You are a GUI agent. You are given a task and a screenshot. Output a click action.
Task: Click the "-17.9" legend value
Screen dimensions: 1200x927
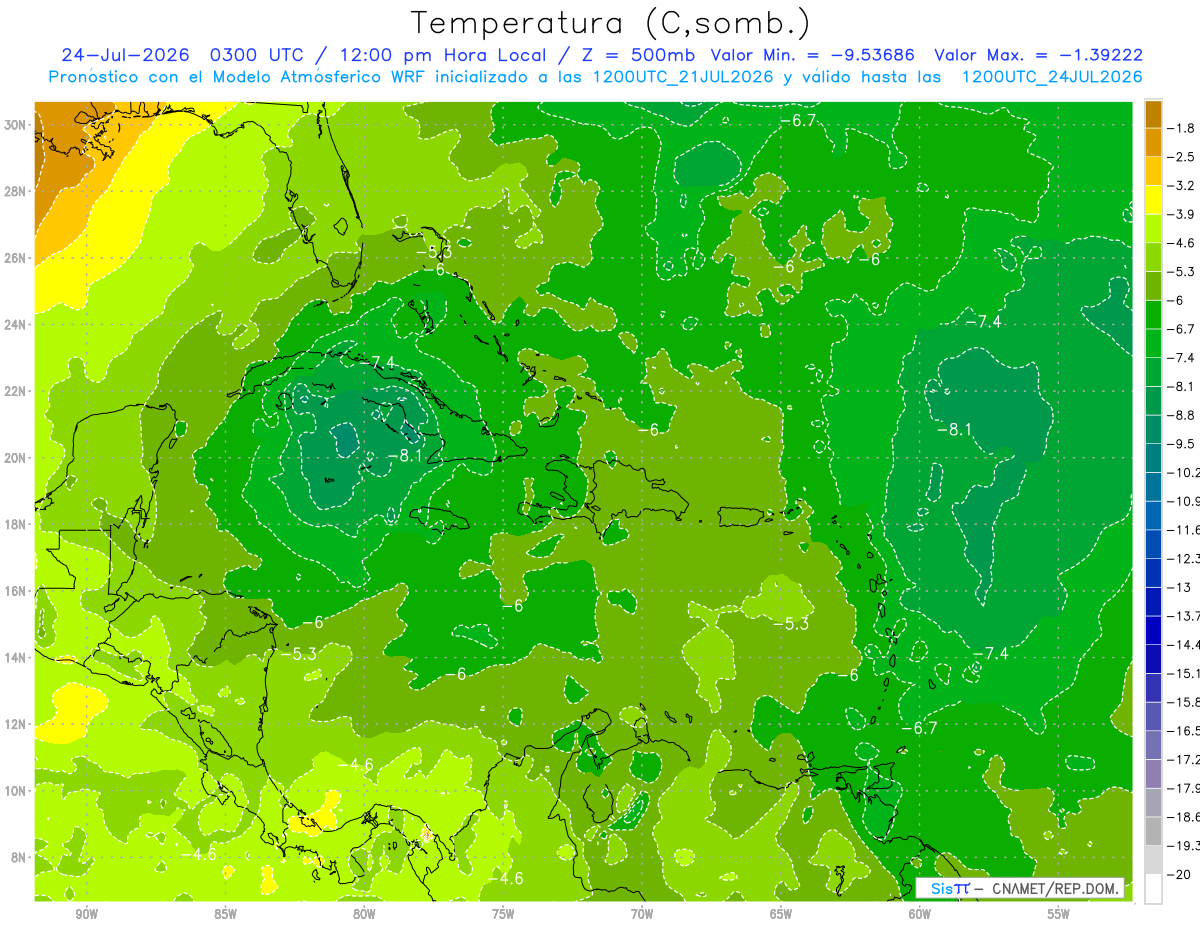1185,788
